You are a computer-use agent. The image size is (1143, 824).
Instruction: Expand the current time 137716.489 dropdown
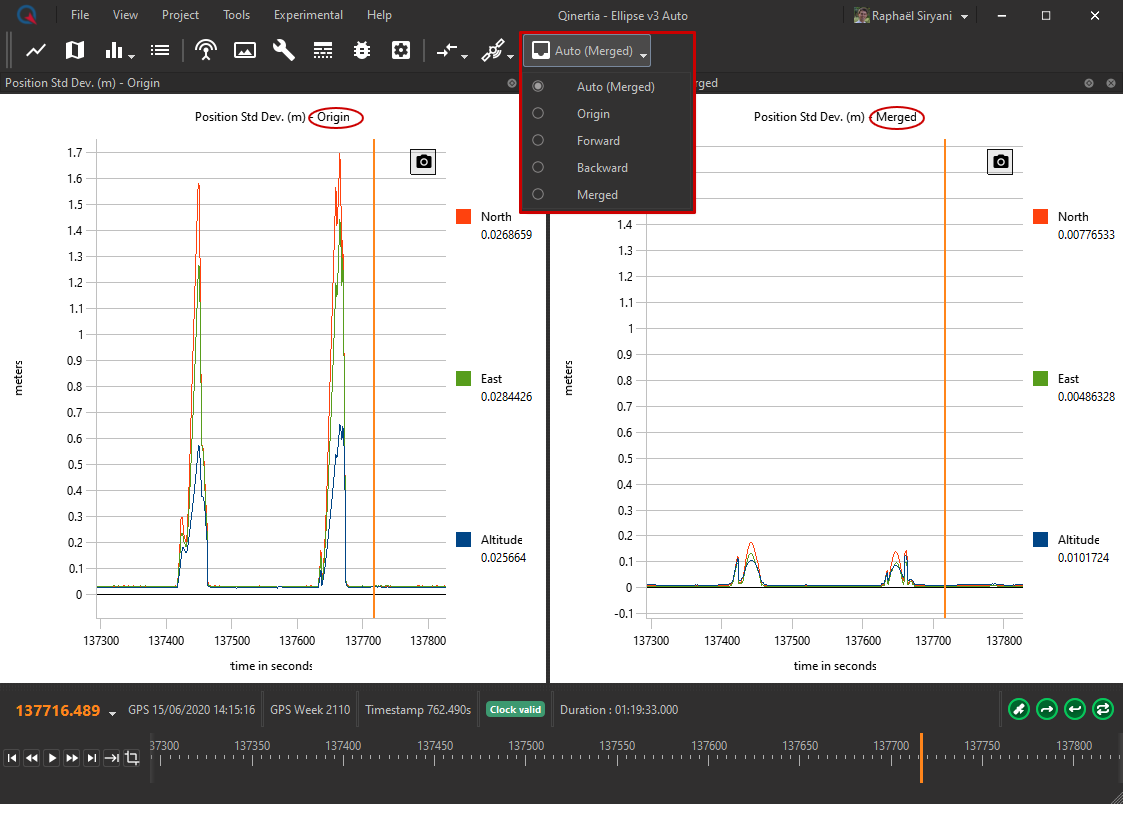(x=113, y=713)
